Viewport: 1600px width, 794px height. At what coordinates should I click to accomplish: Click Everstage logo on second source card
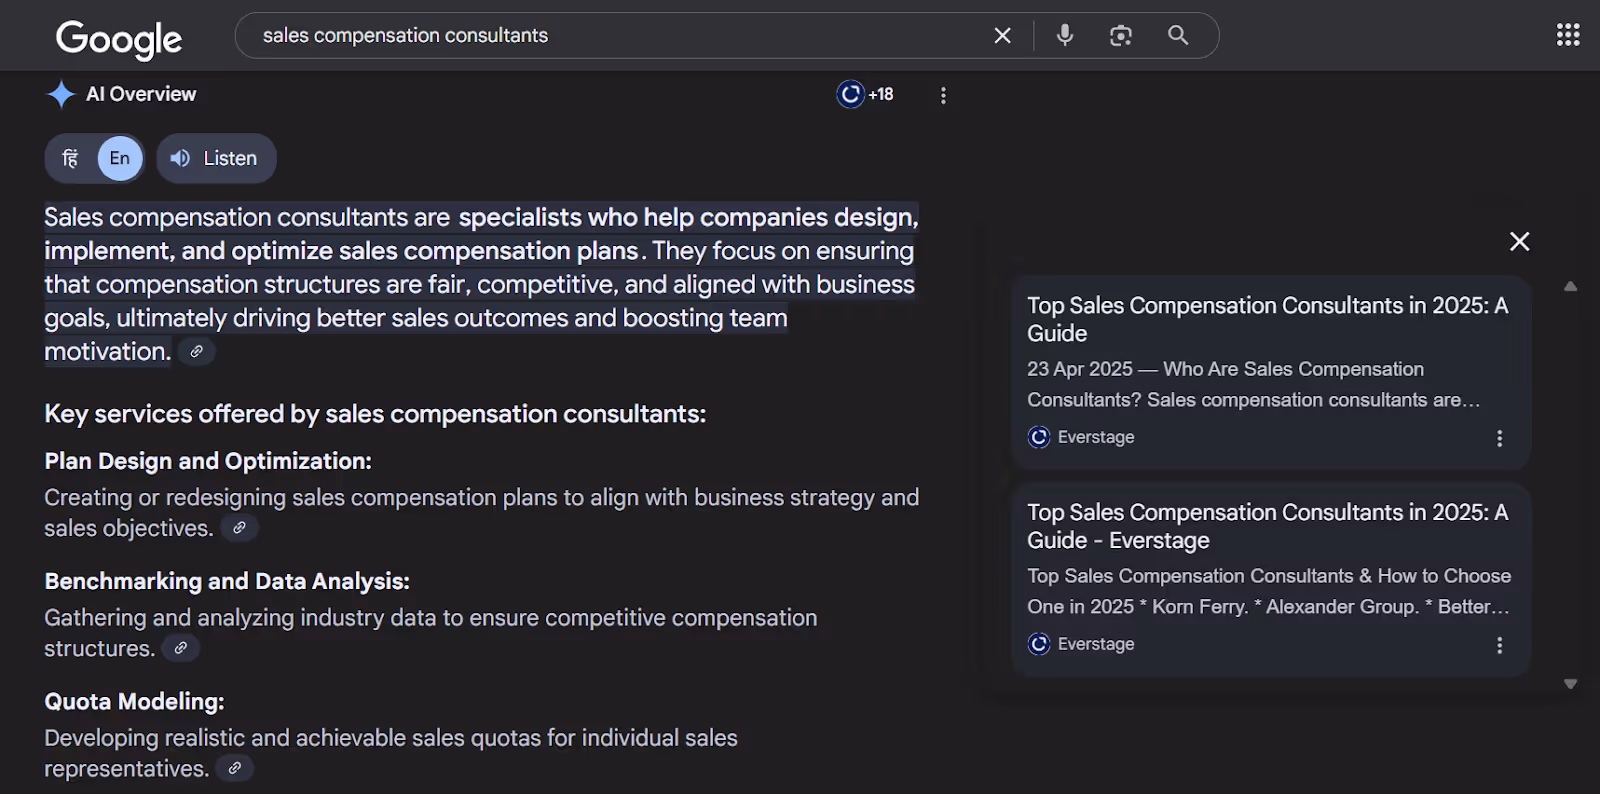tap(1039, 644)
